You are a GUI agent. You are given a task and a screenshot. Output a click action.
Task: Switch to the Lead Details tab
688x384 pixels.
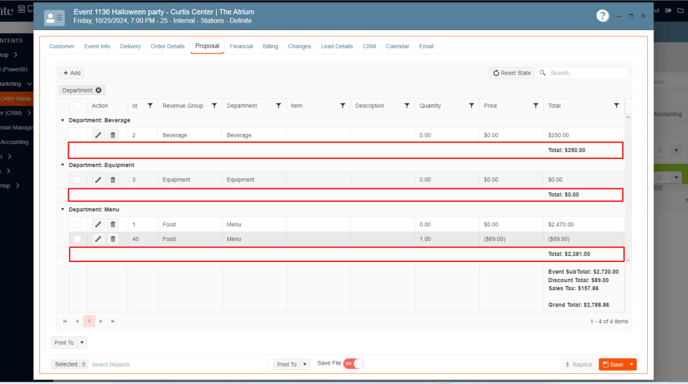(337, 46)
